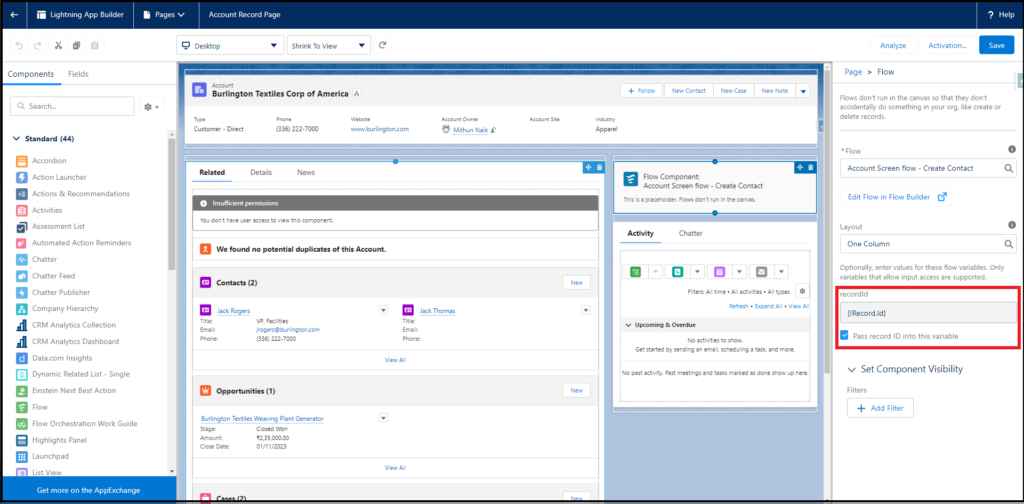Click the Flow Orchestration Work Guide icon
1024x504 pixels.
tap(21, 424)
